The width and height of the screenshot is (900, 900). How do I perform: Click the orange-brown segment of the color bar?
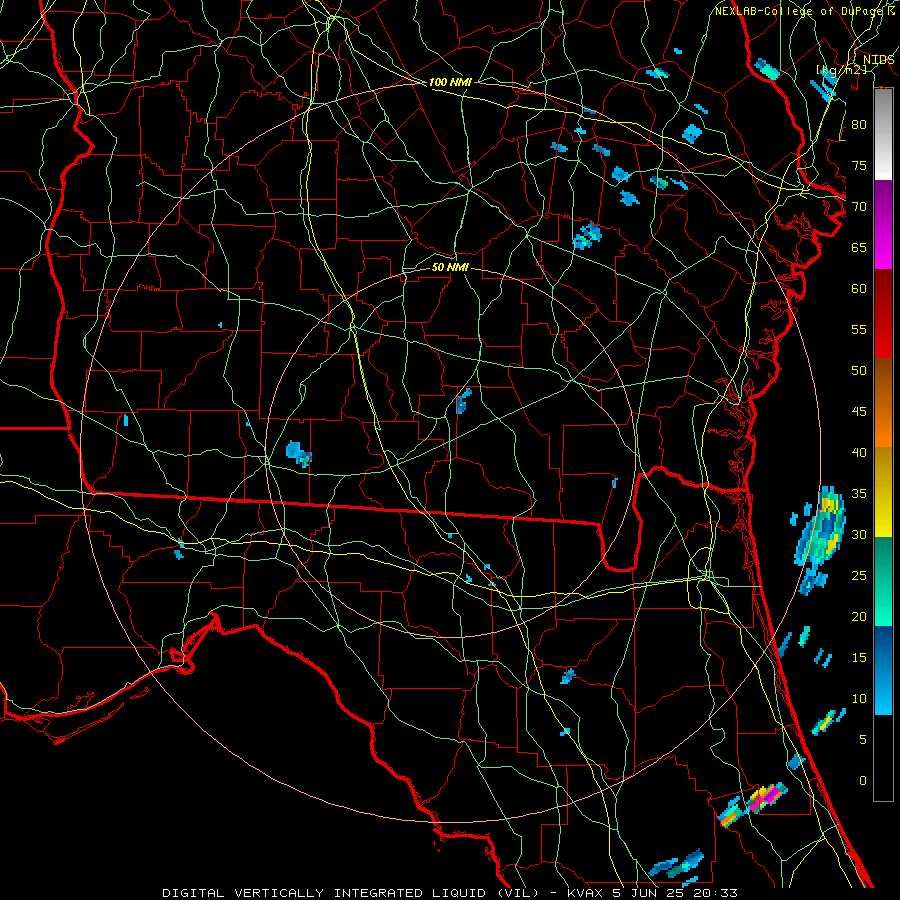click(883, 403)
